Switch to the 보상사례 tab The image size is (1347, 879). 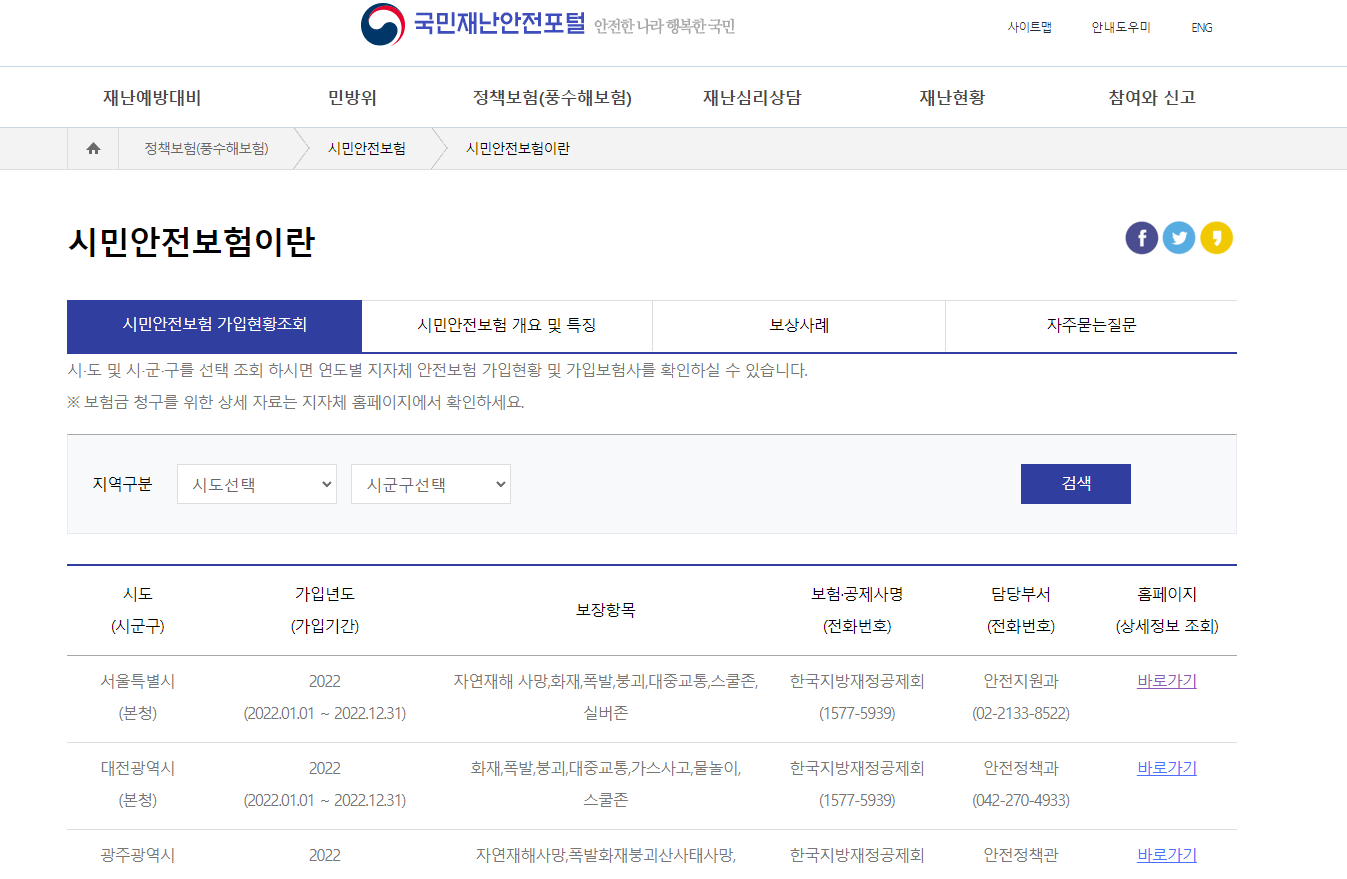[x=797, y=326]
